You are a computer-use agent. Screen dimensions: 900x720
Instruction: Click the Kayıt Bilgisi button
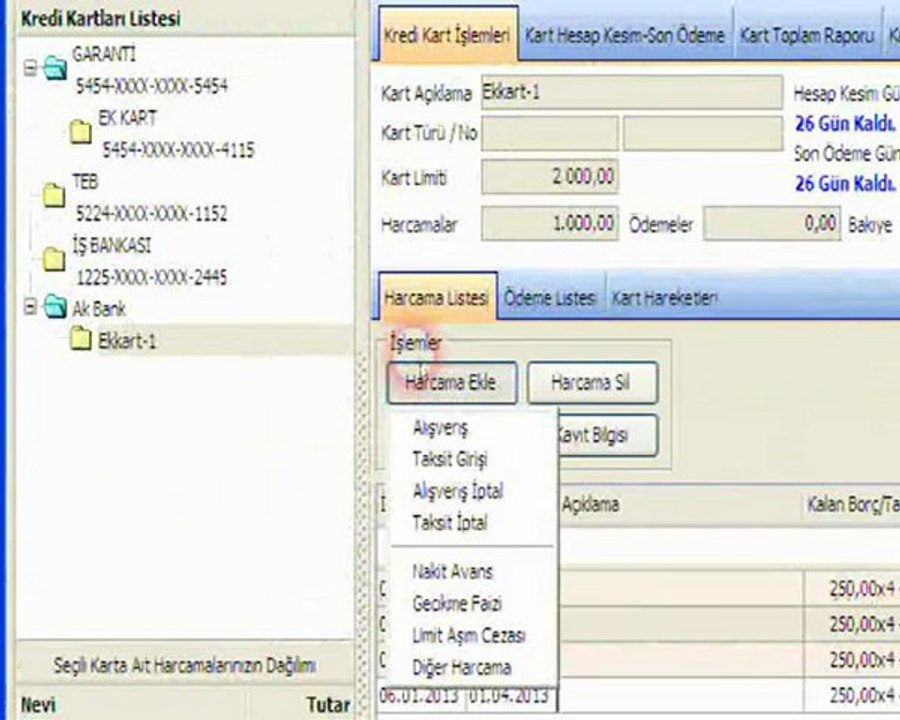(607, 435)
